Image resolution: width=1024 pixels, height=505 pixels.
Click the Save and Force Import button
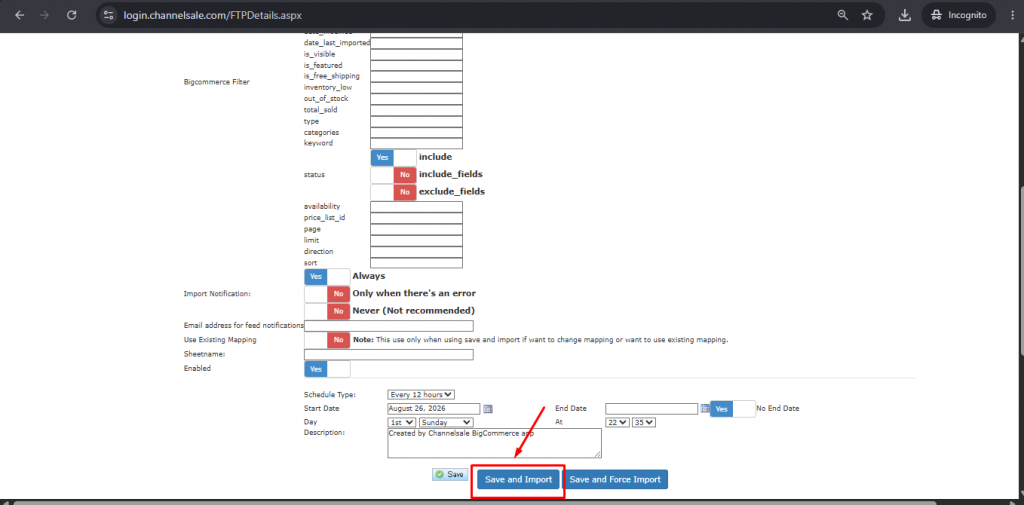(x=615, y=480)
